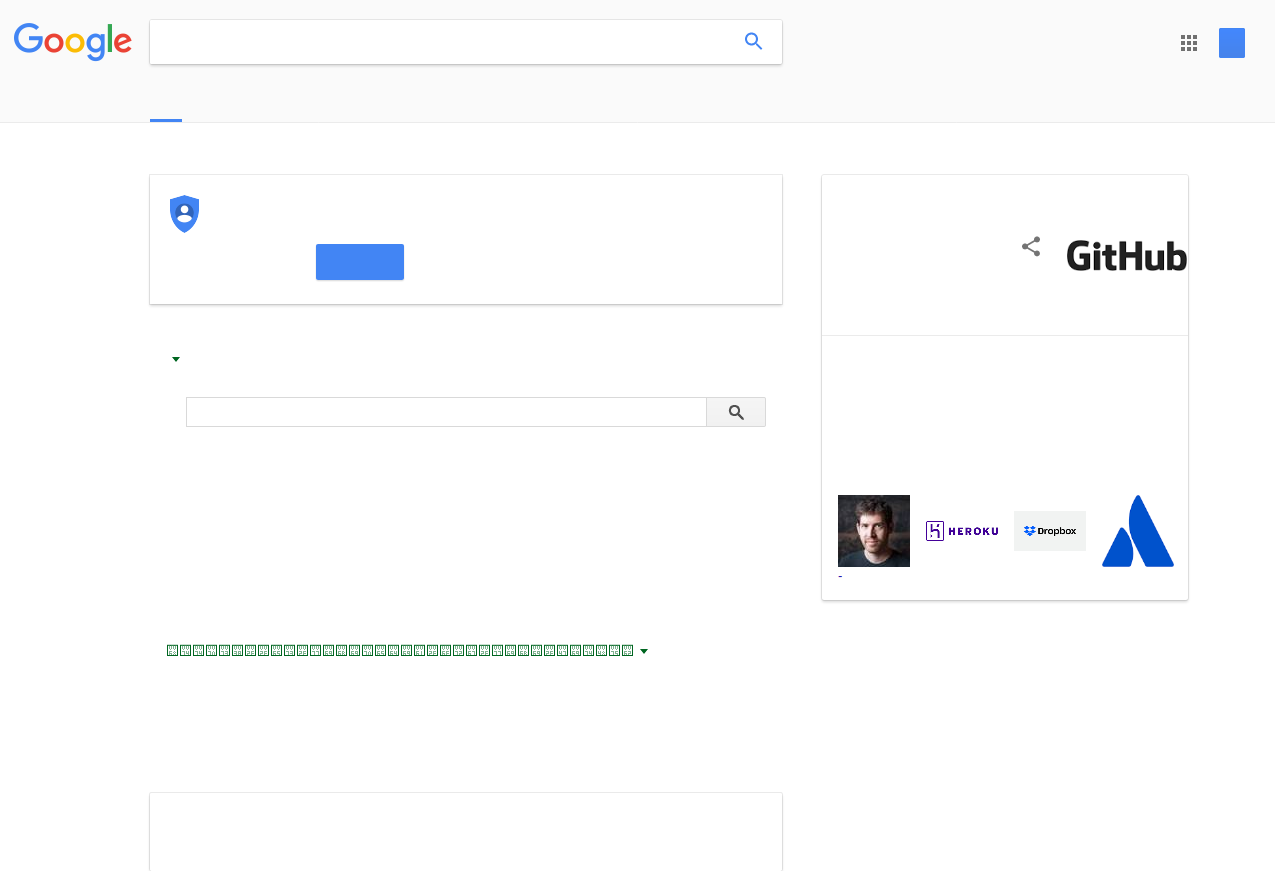Expand the arrow beside the second result URL
1280x871 pixels.
644,651
